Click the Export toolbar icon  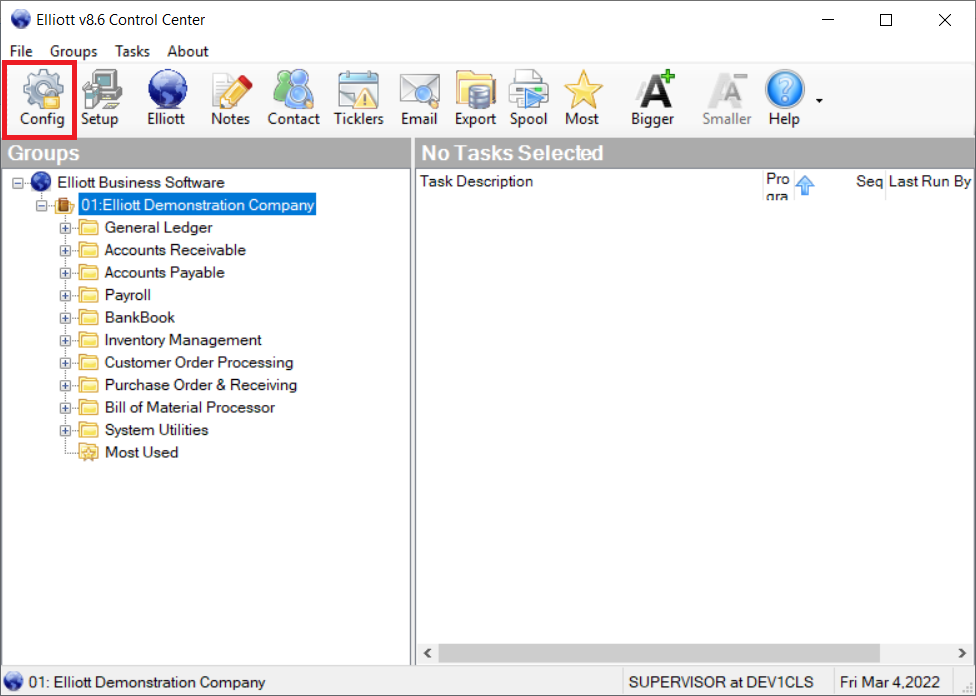(476, 98)
